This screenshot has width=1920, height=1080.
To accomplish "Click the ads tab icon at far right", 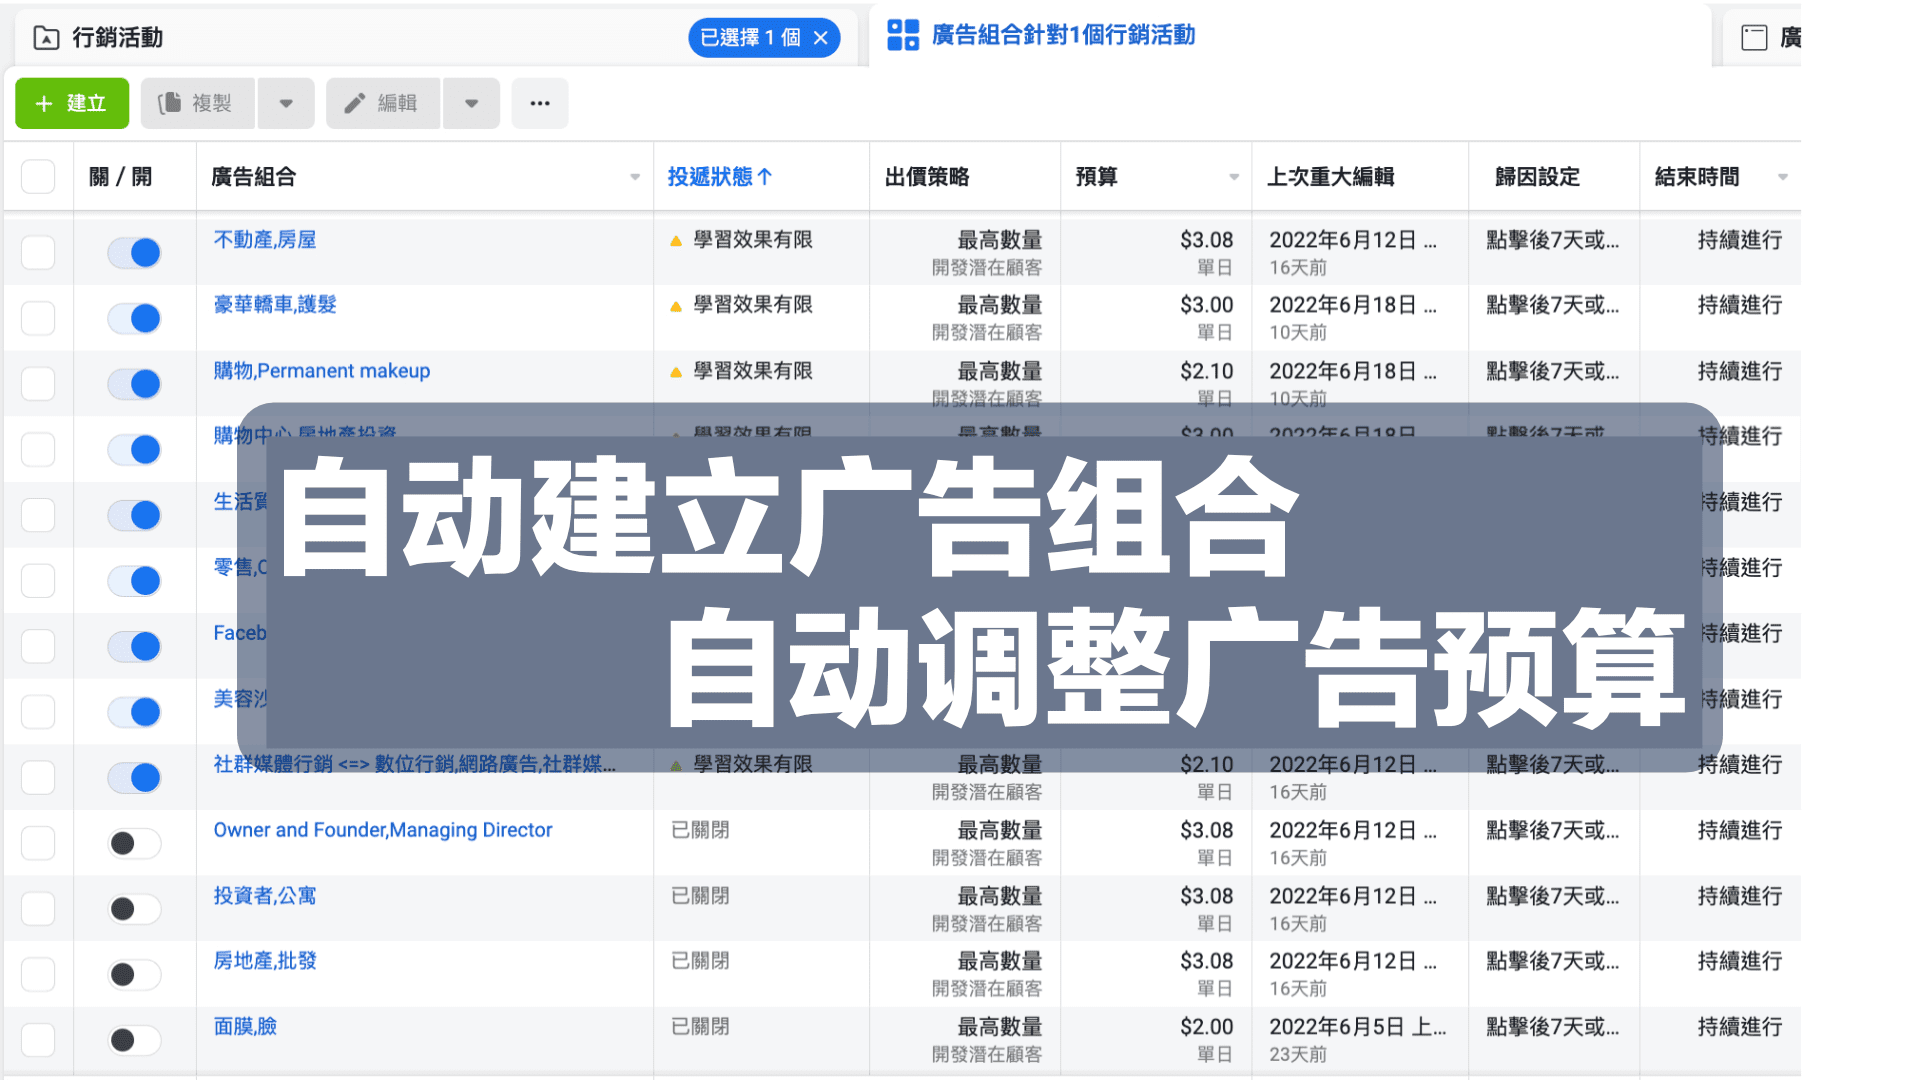I will [1754, 38].
